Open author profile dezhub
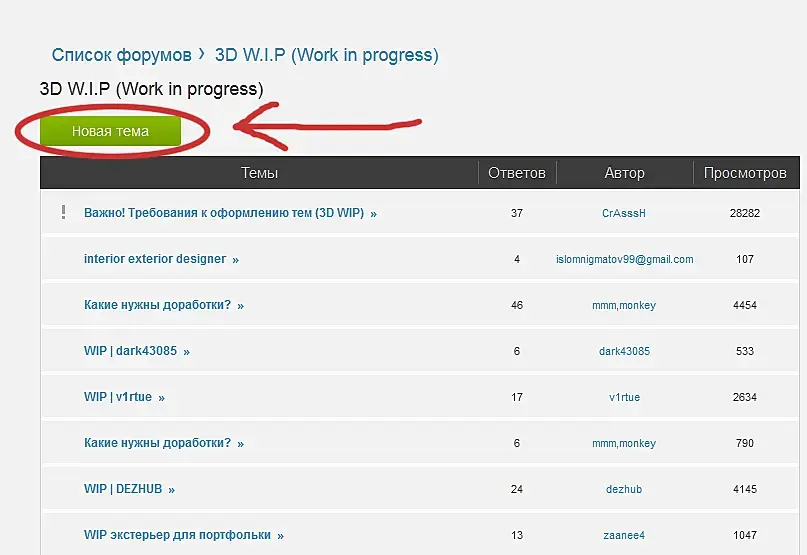807x555 pixels. 624,489
